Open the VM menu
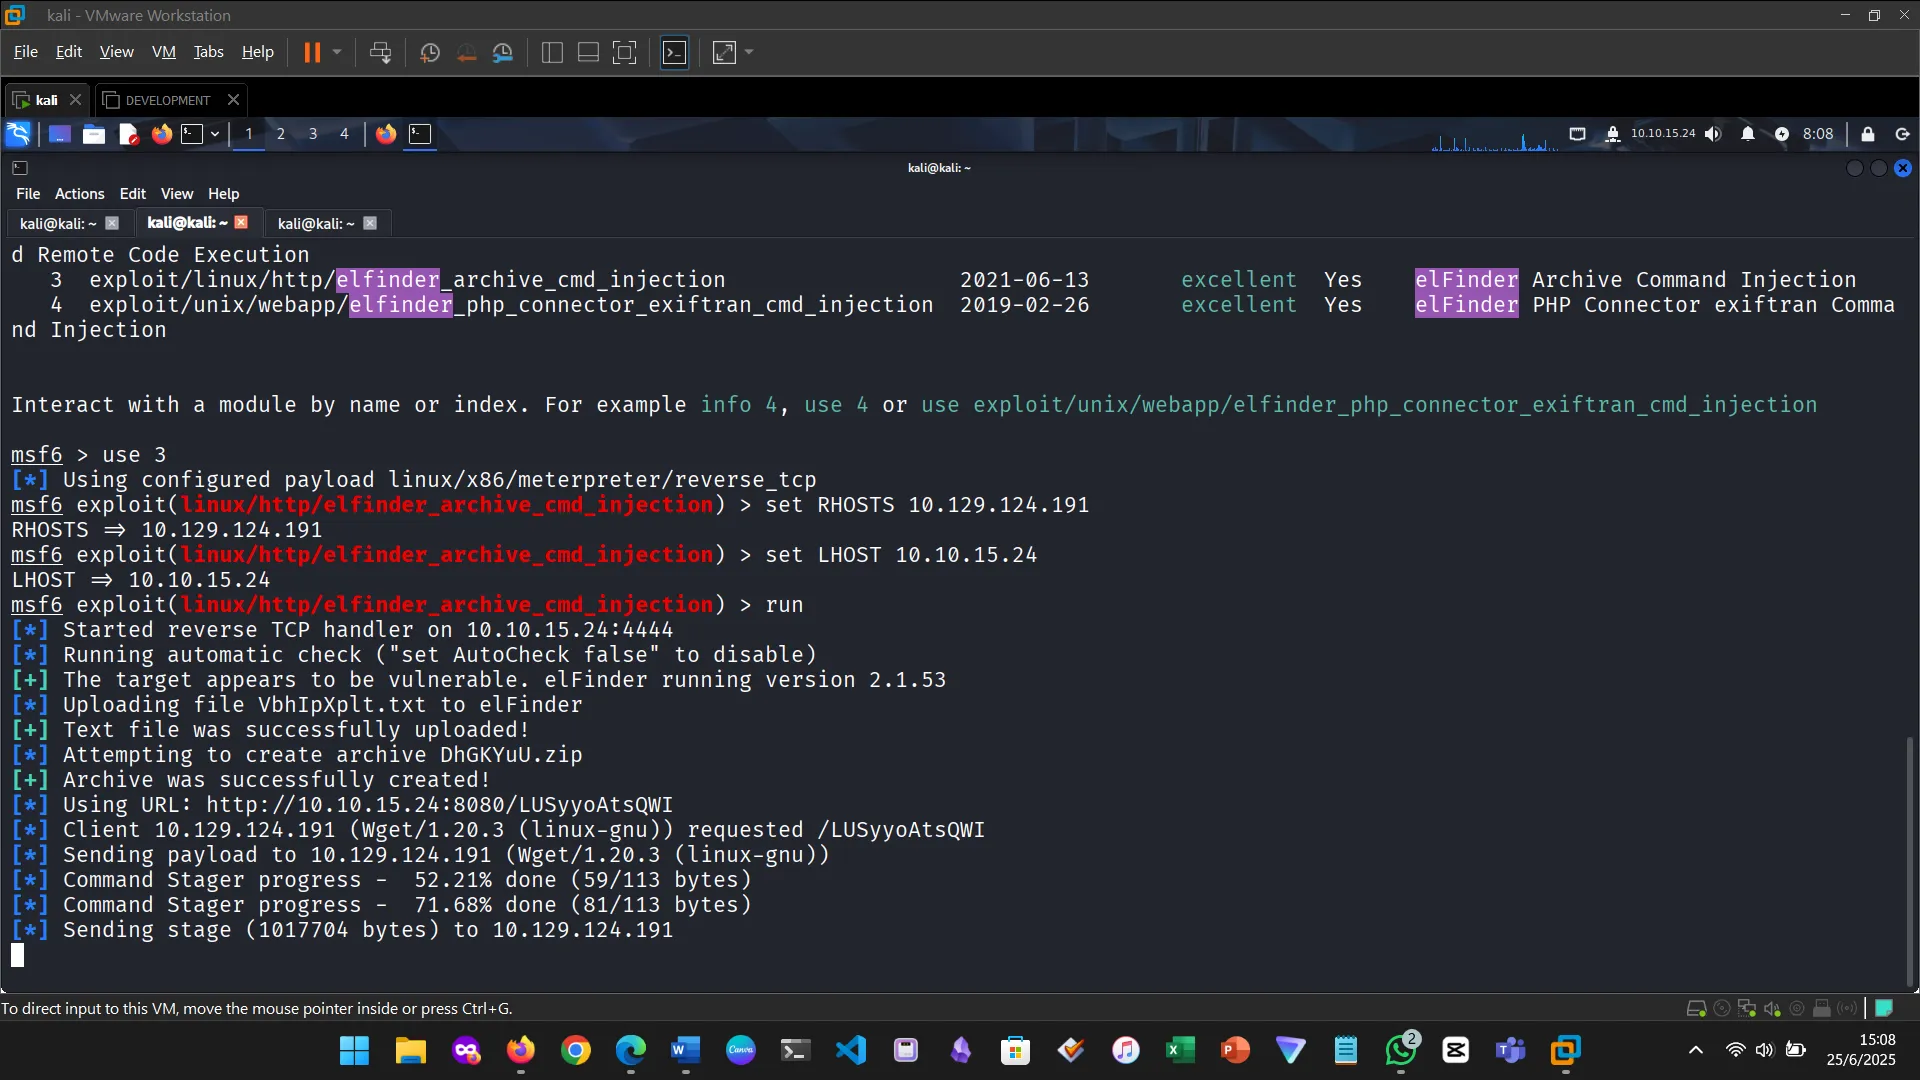1920x1080 pixels. pos(163,52)
